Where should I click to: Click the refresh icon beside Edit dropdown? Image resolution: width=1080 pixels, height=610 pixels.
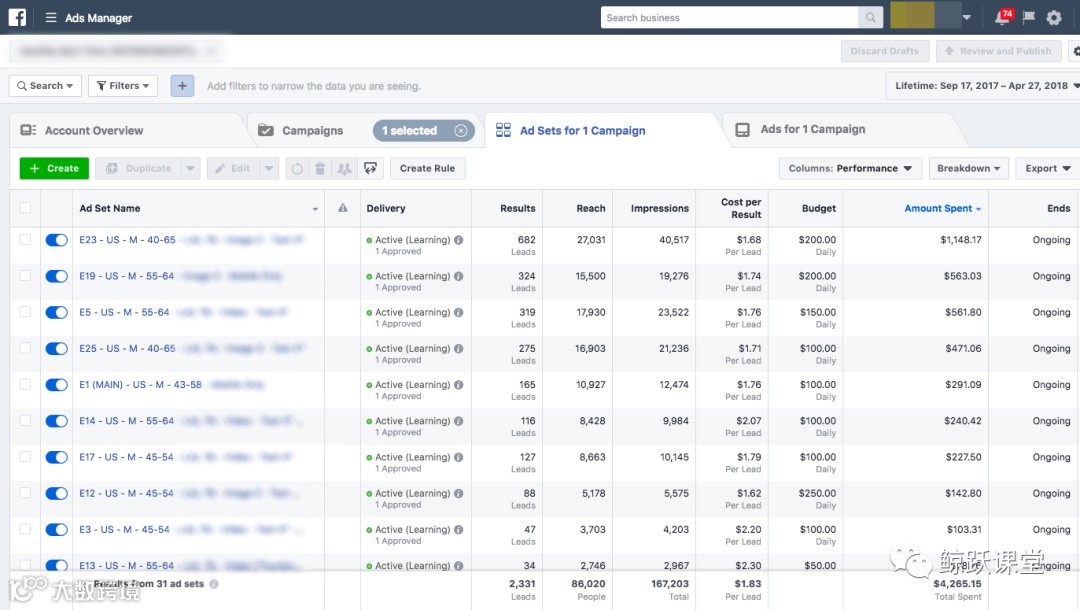tap(297, 168)
